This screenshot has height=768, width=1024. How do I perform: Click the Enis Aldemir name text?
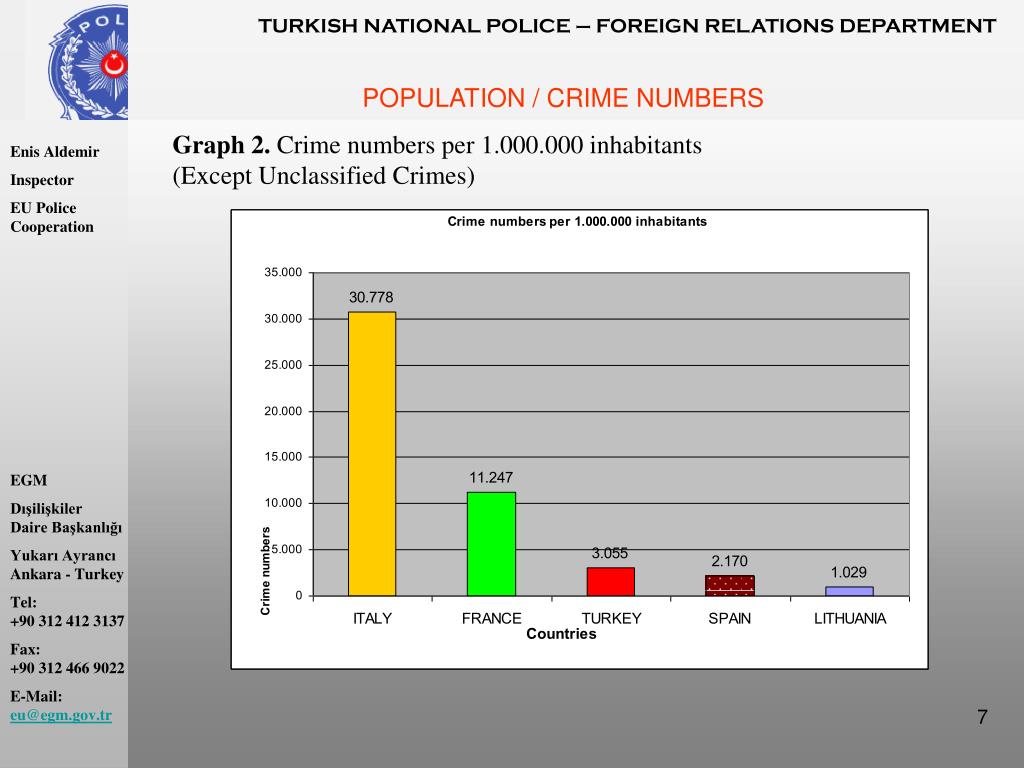coord(54,152)
